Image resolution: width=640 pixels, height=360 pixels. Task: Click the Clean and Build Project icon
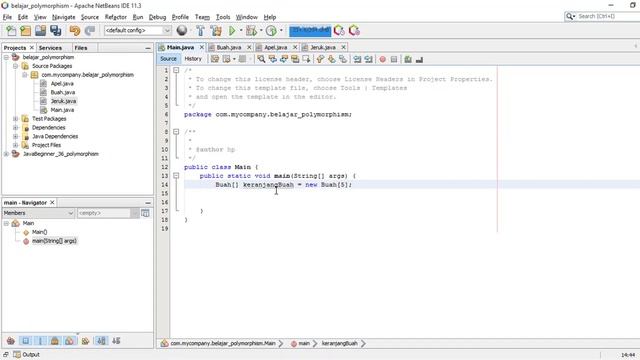coord(216,31)
